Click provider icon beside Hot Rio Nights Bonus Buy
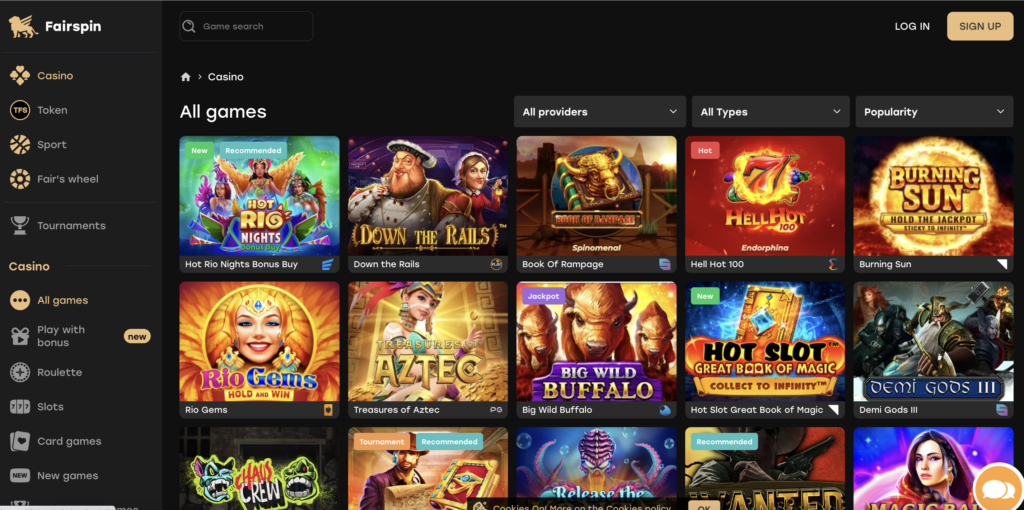1024x510 pixels. coord(328,264)
